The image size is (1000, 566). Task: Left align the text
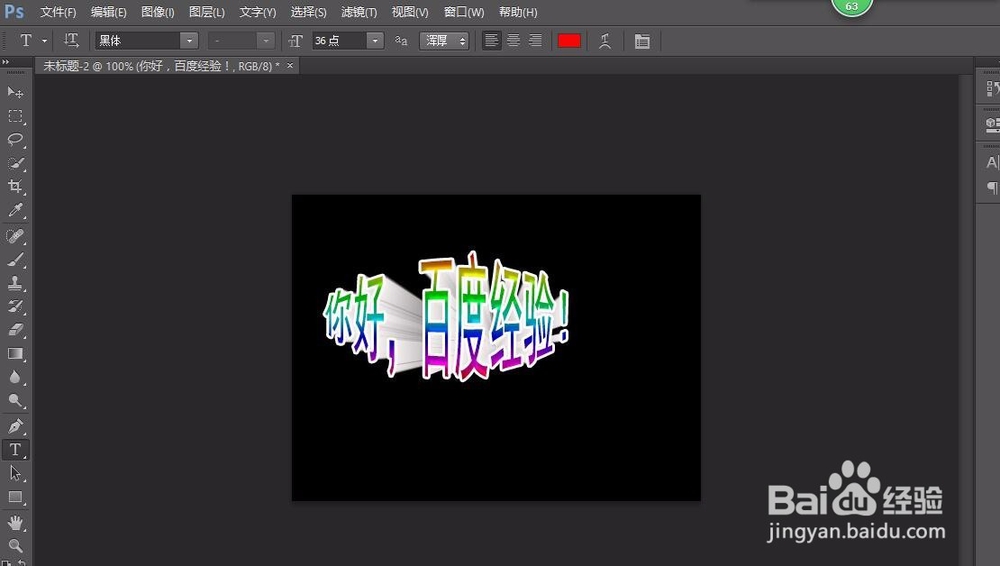[x=491, y=41]
